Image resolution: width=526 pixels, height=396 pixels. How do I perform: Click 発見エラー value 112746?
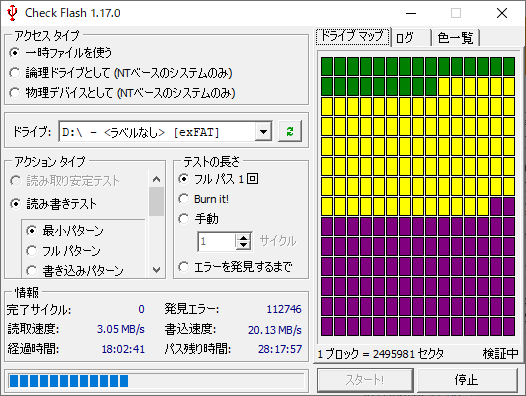pos(284,309)
